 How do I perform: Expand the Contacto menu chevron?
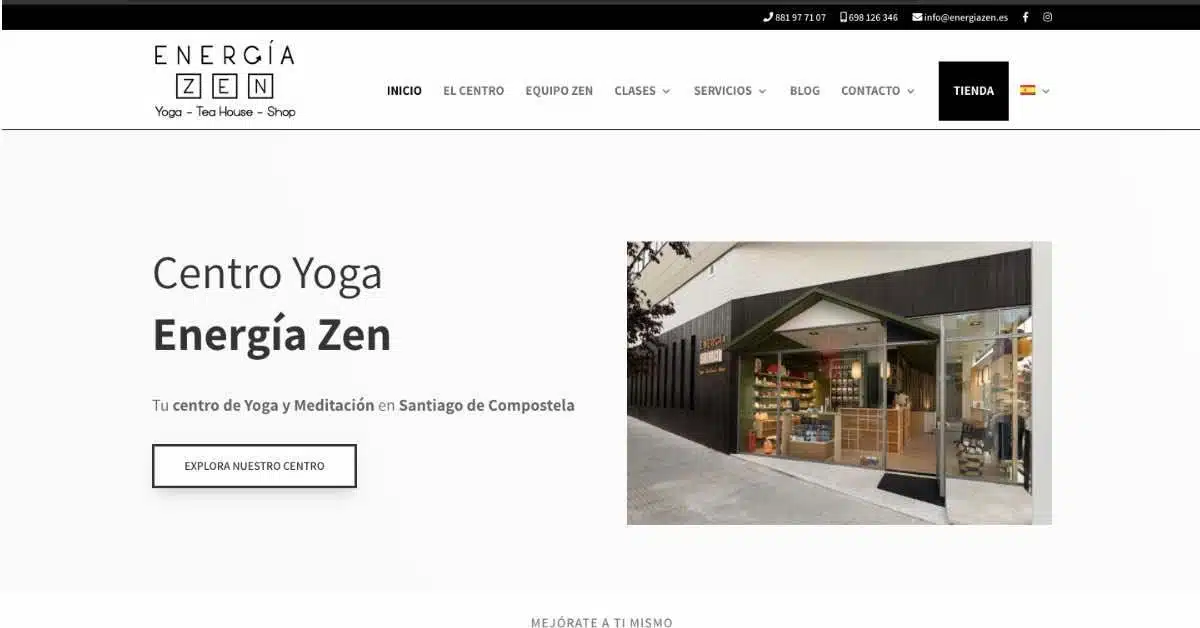910,91
